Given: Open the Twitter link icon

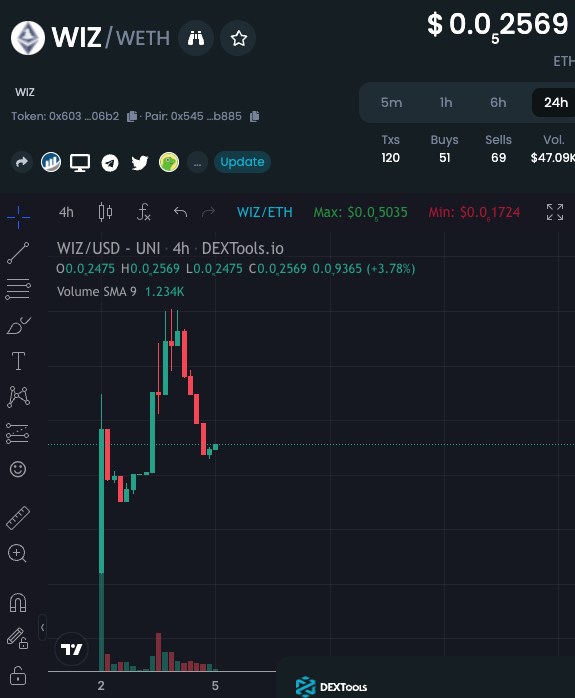Looking at the screenshot, I should tap(139, 162).
